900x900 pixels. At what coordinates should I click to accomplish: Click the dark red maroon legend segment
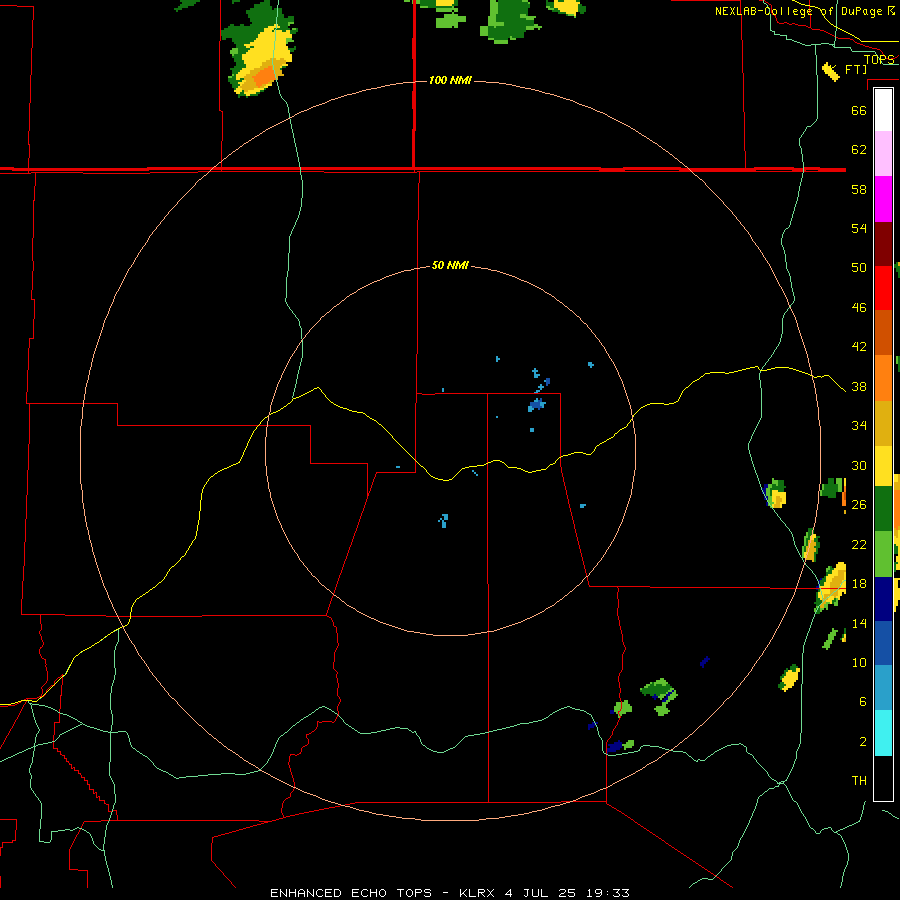pyautogui.click(x=883, y=244)
